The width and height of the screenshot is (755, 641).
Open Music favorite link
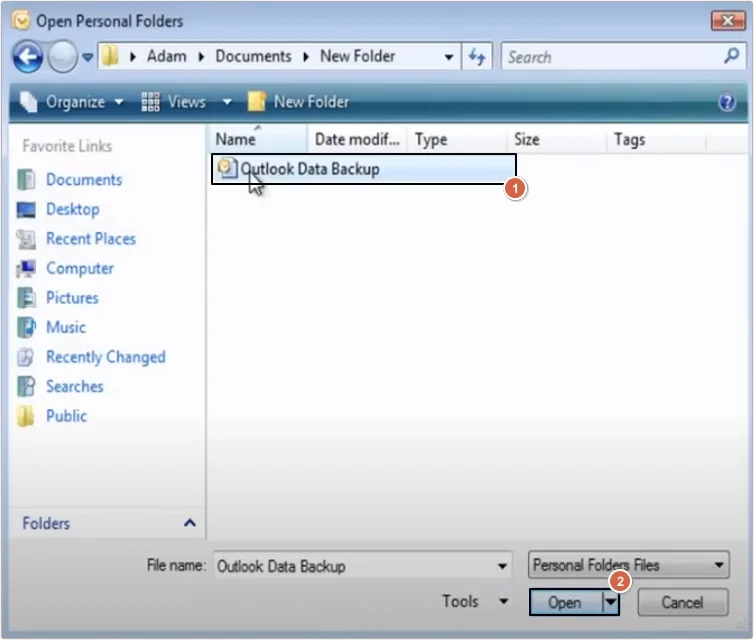[x=66, y=327]
